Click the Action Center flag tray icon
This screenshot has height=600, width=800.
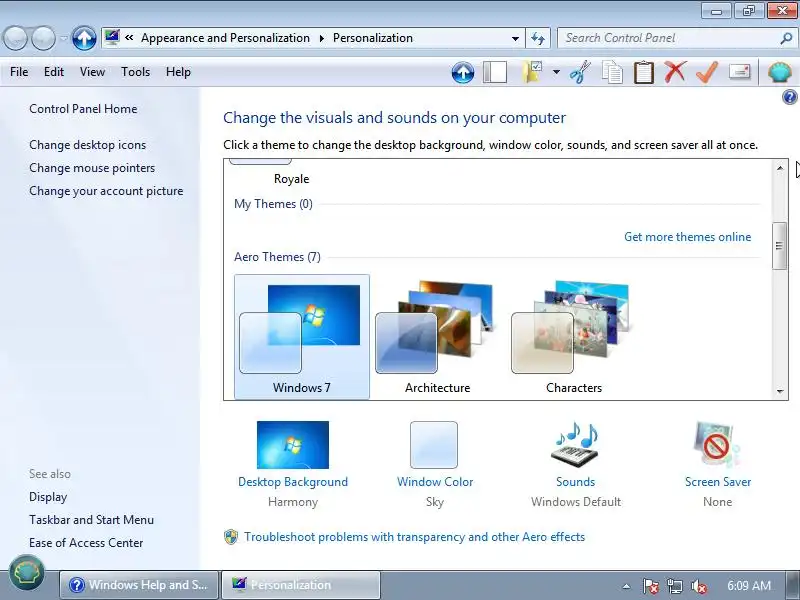coord(650,586)
